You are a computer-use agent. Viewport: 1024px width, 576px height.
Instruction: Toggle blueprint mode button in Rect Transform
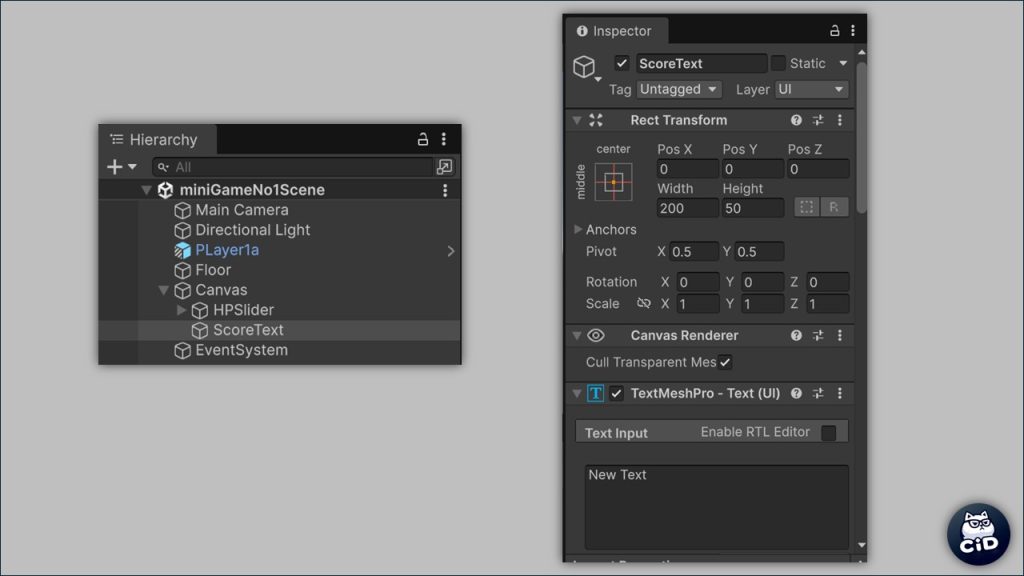[806, 208]
